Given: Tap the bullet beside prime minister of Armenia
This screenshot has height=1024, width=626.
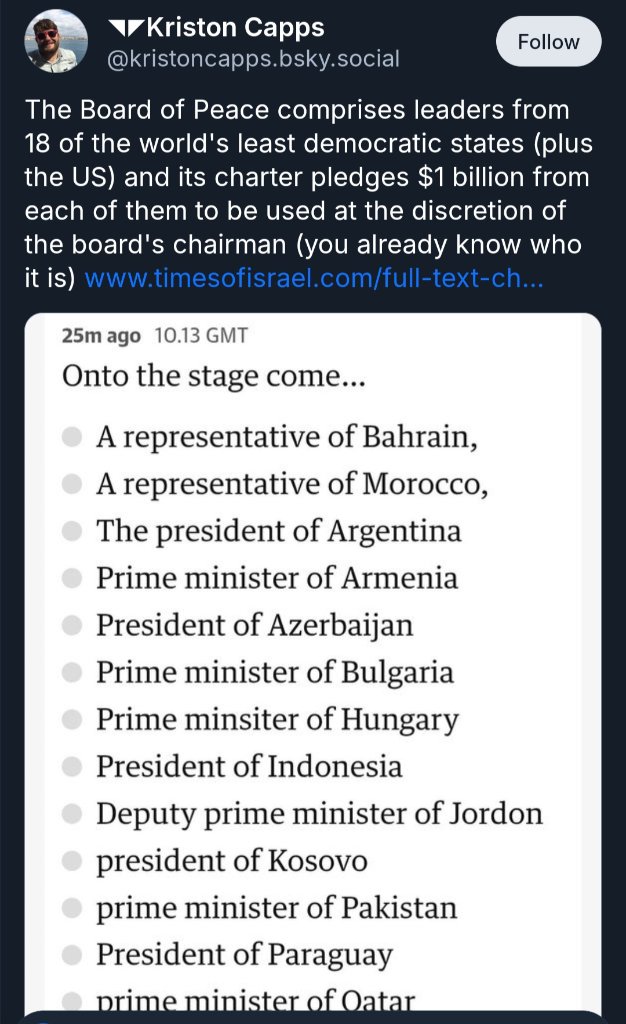Looking at the screenshot, I should (71, 578).
